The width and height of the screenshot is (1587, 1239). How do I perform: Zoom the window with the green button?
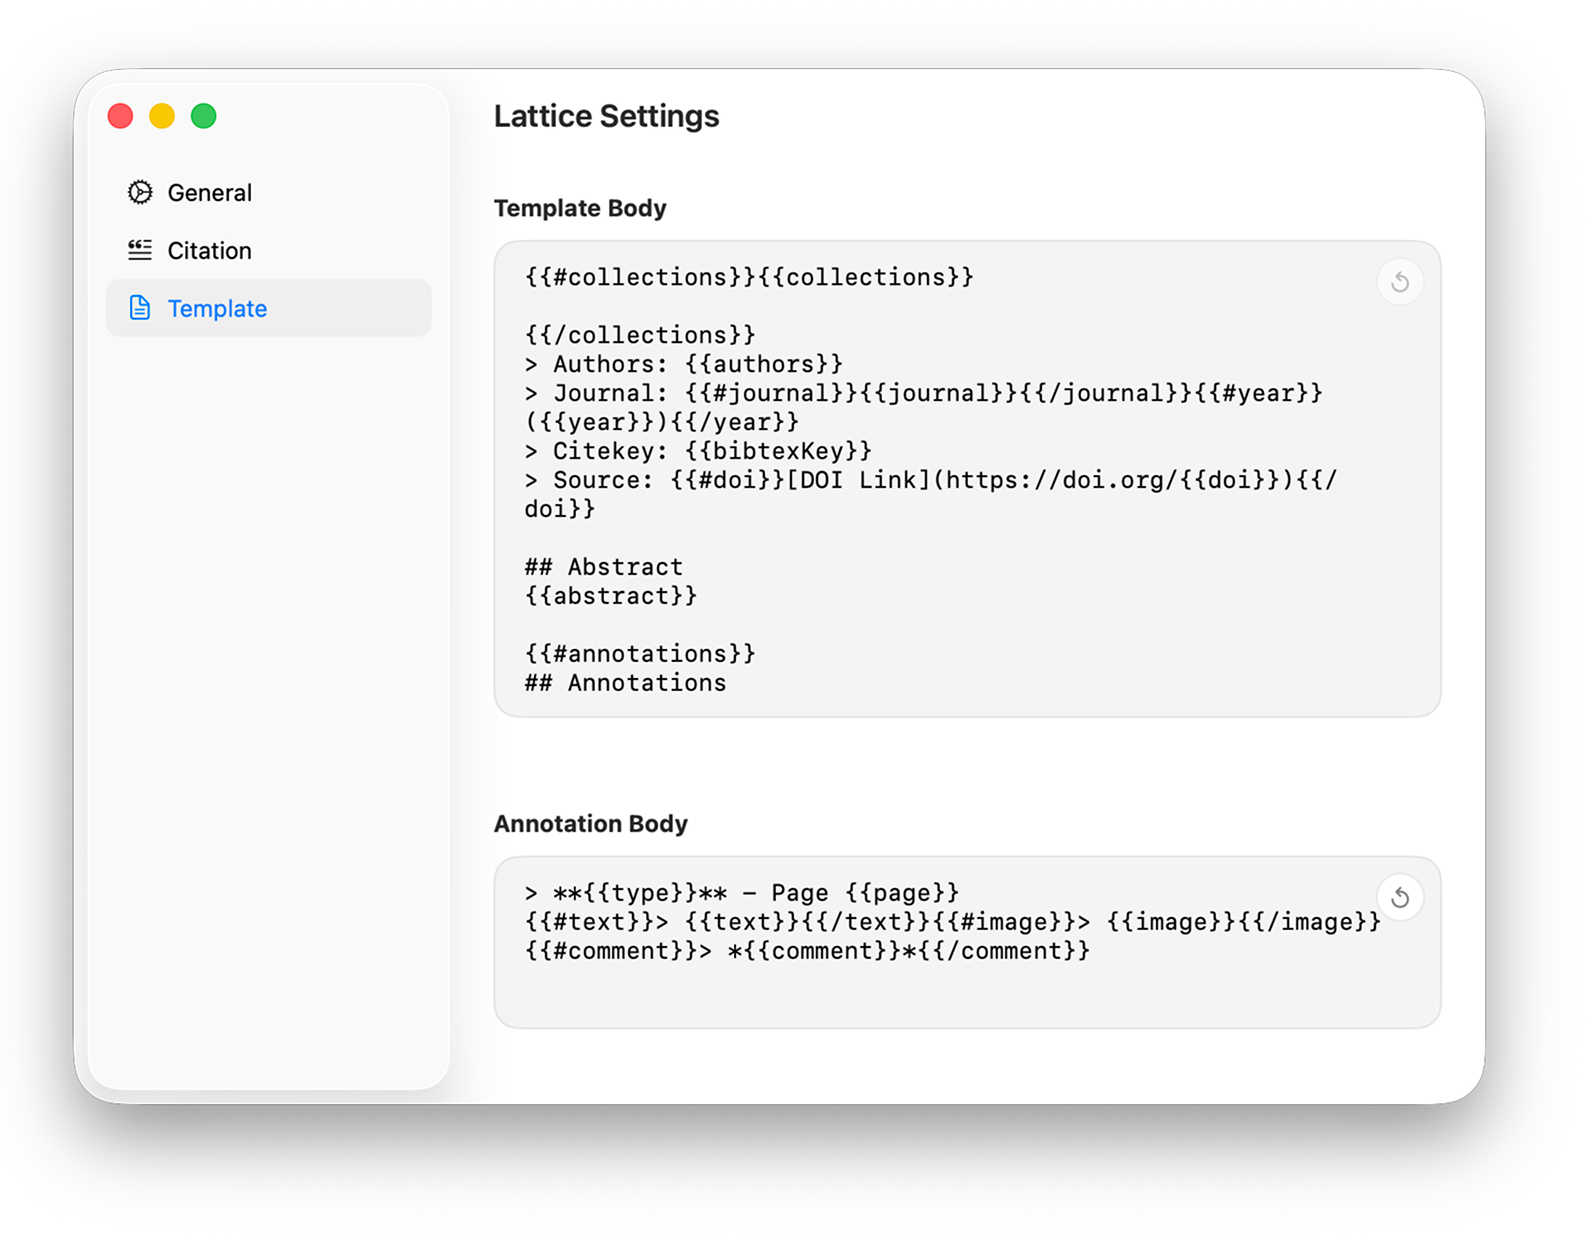pyautogui.click(x=204, y=116)
